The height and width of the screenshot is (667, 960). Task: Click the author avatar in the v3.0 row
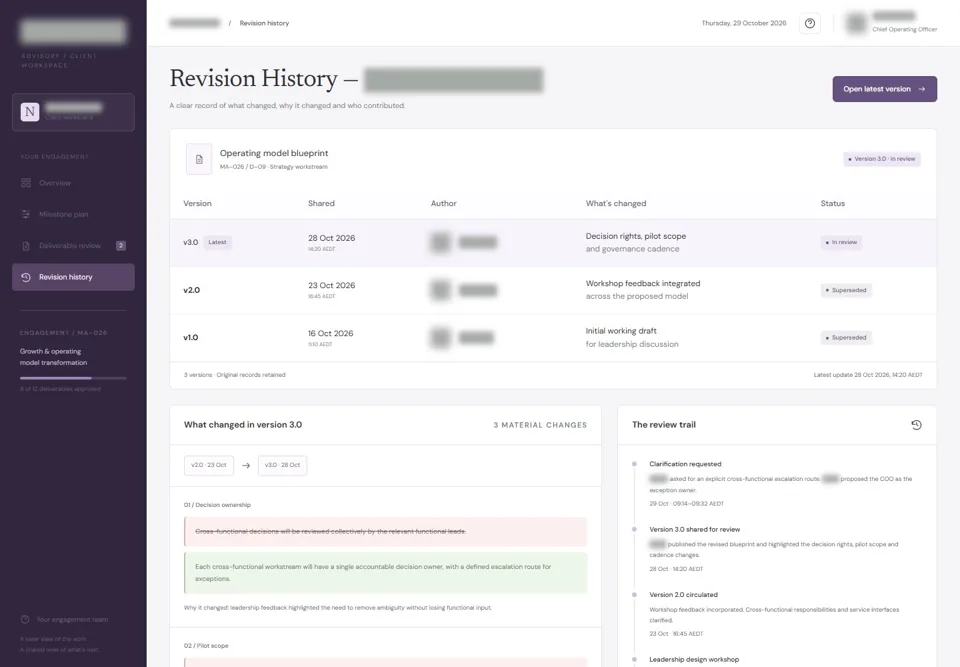click(440, 242)
